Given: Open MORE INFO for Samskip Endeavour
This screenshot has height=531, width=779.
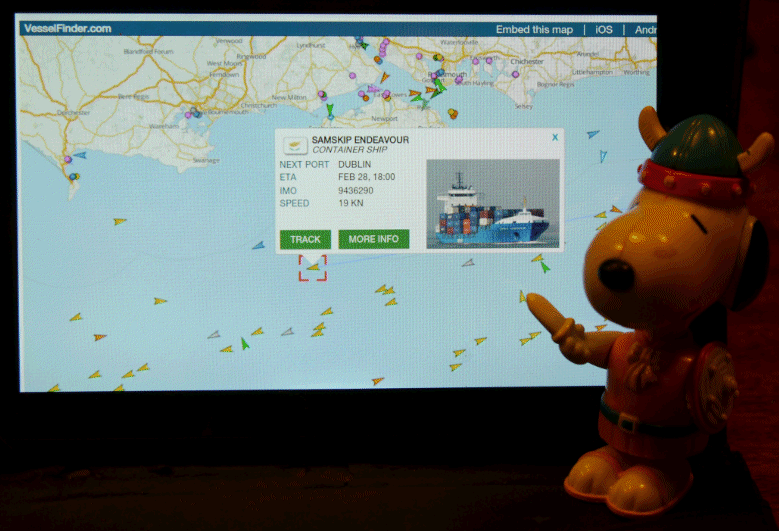Looking at the screenshot, I should click(x=373, y=239).
